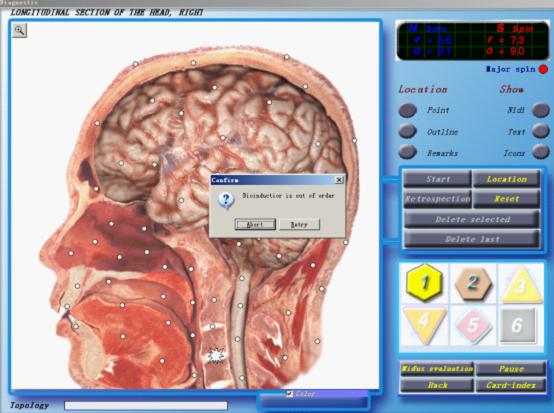Select pink diamond marker 5
Viewport: 554px width, 413px height.
pos(473,325)
